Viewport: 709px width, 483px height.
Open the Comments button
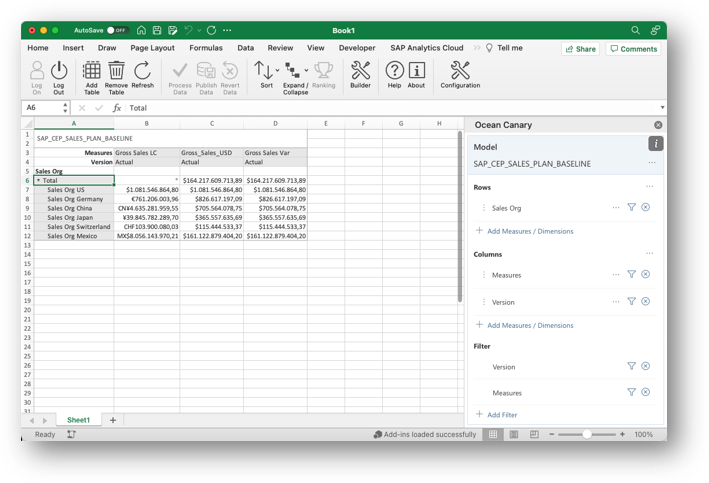pyautogui.click(x=633, y=49)
